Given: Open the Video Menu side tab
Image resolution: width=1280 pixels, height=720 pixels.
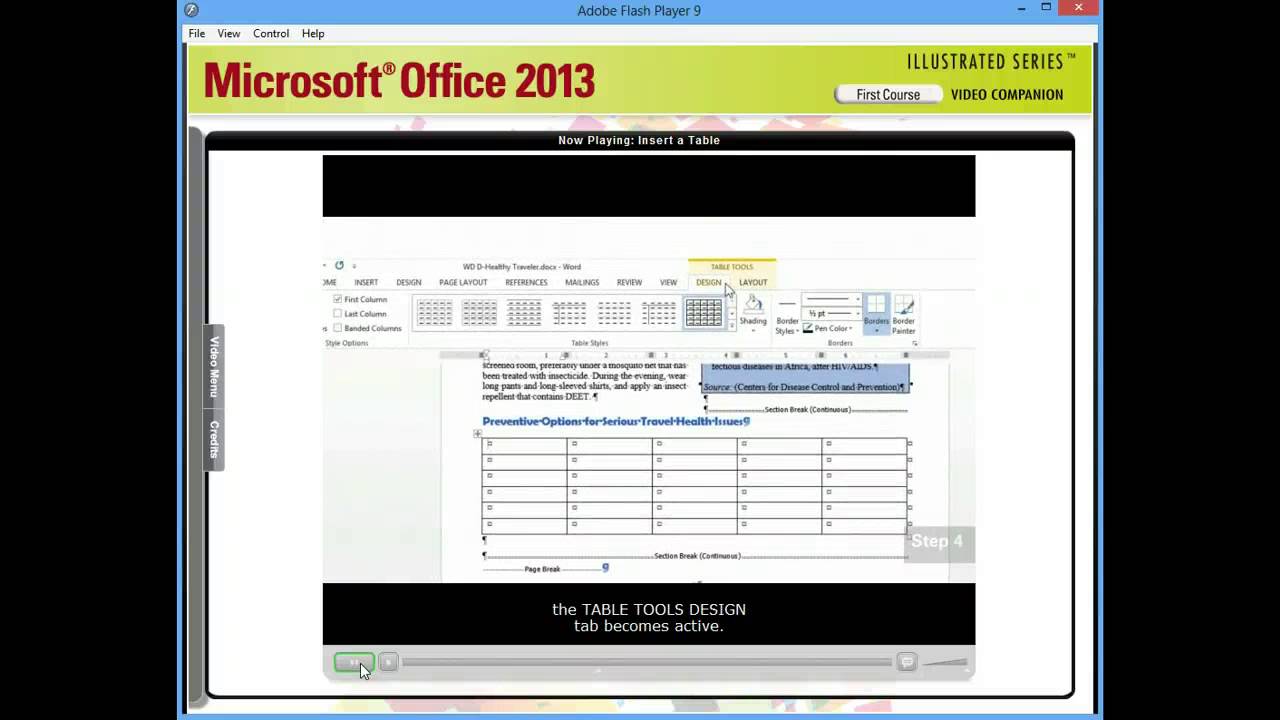Looking at the screenshot, I should click(214, 366).
